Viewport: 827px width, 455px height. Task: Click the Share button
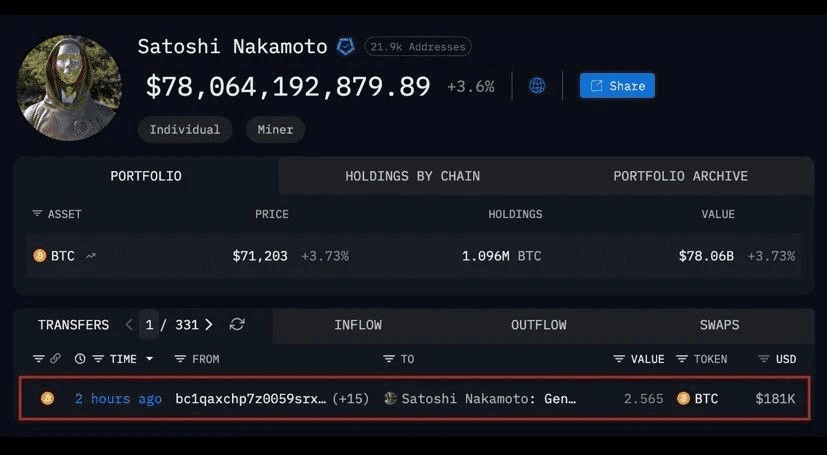pos(617,86)
